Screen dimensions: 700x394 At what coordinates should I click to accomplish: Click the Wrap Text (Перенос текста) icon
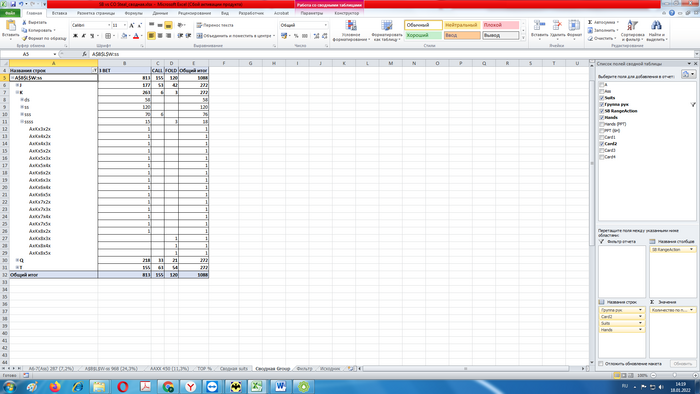(199, 25)
